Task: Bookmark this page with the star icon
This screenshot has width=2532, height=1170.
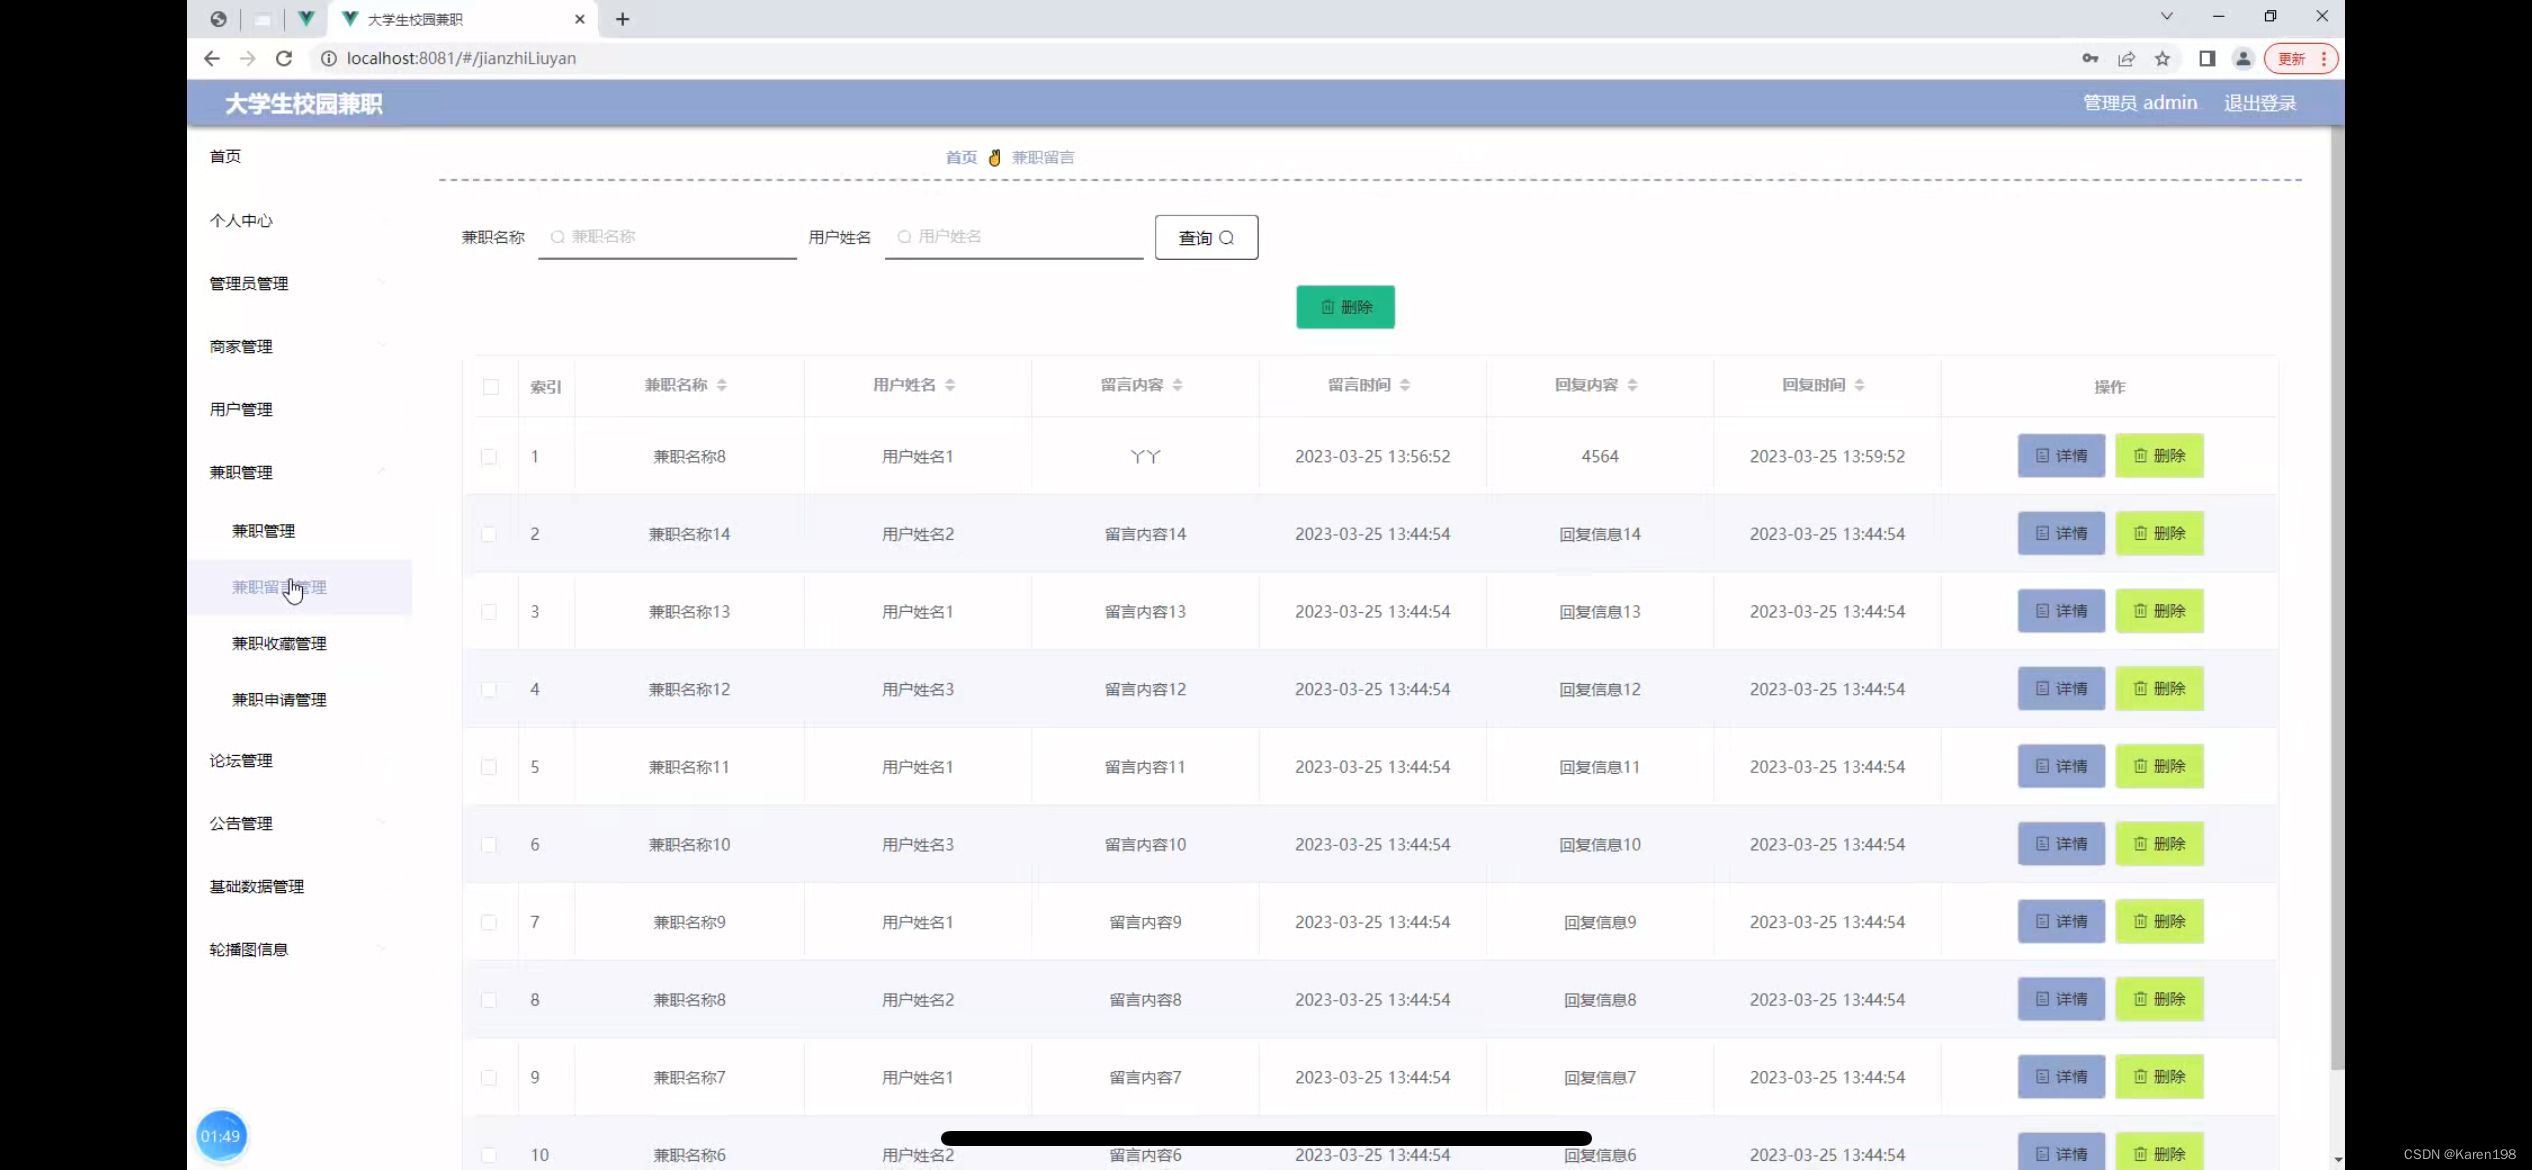Action: click(x=2162, y=58)
